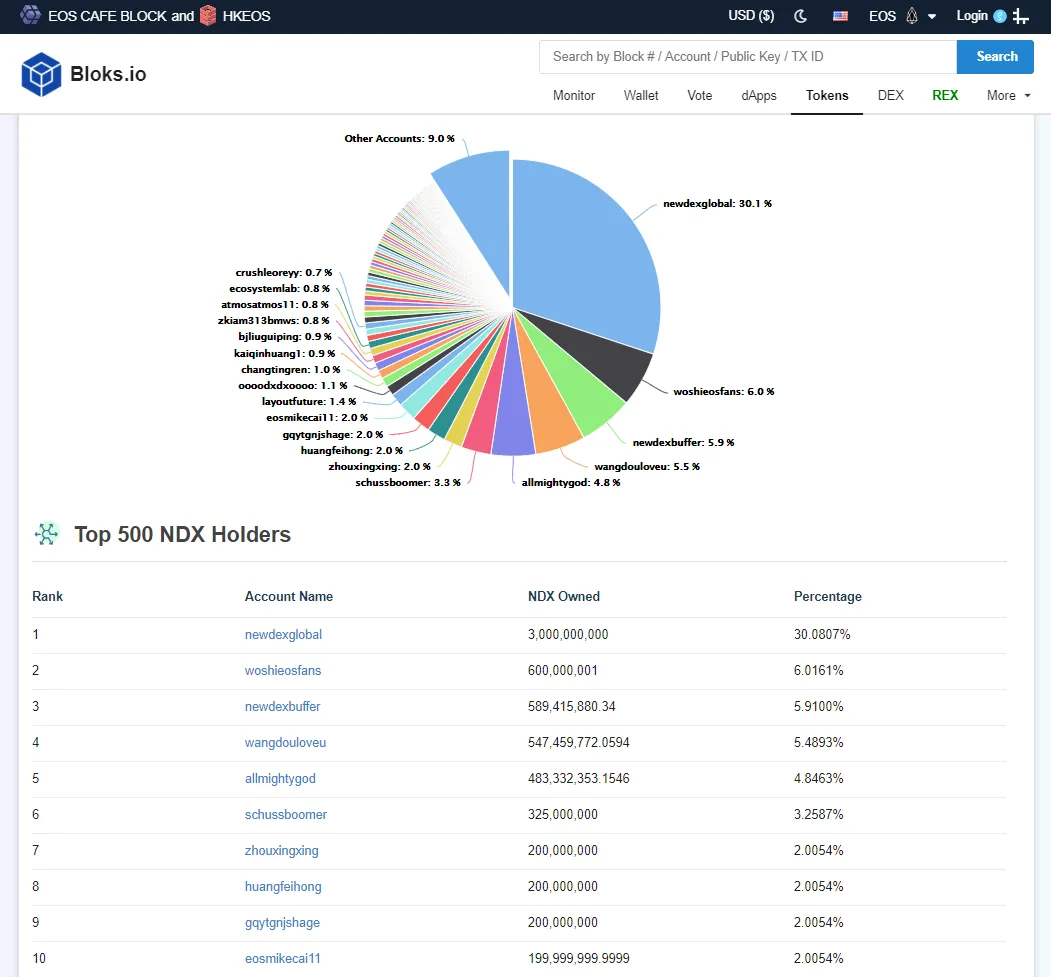Select the Tokens tab
This screenshot has height=977, width=1051.
pos(826,95)
